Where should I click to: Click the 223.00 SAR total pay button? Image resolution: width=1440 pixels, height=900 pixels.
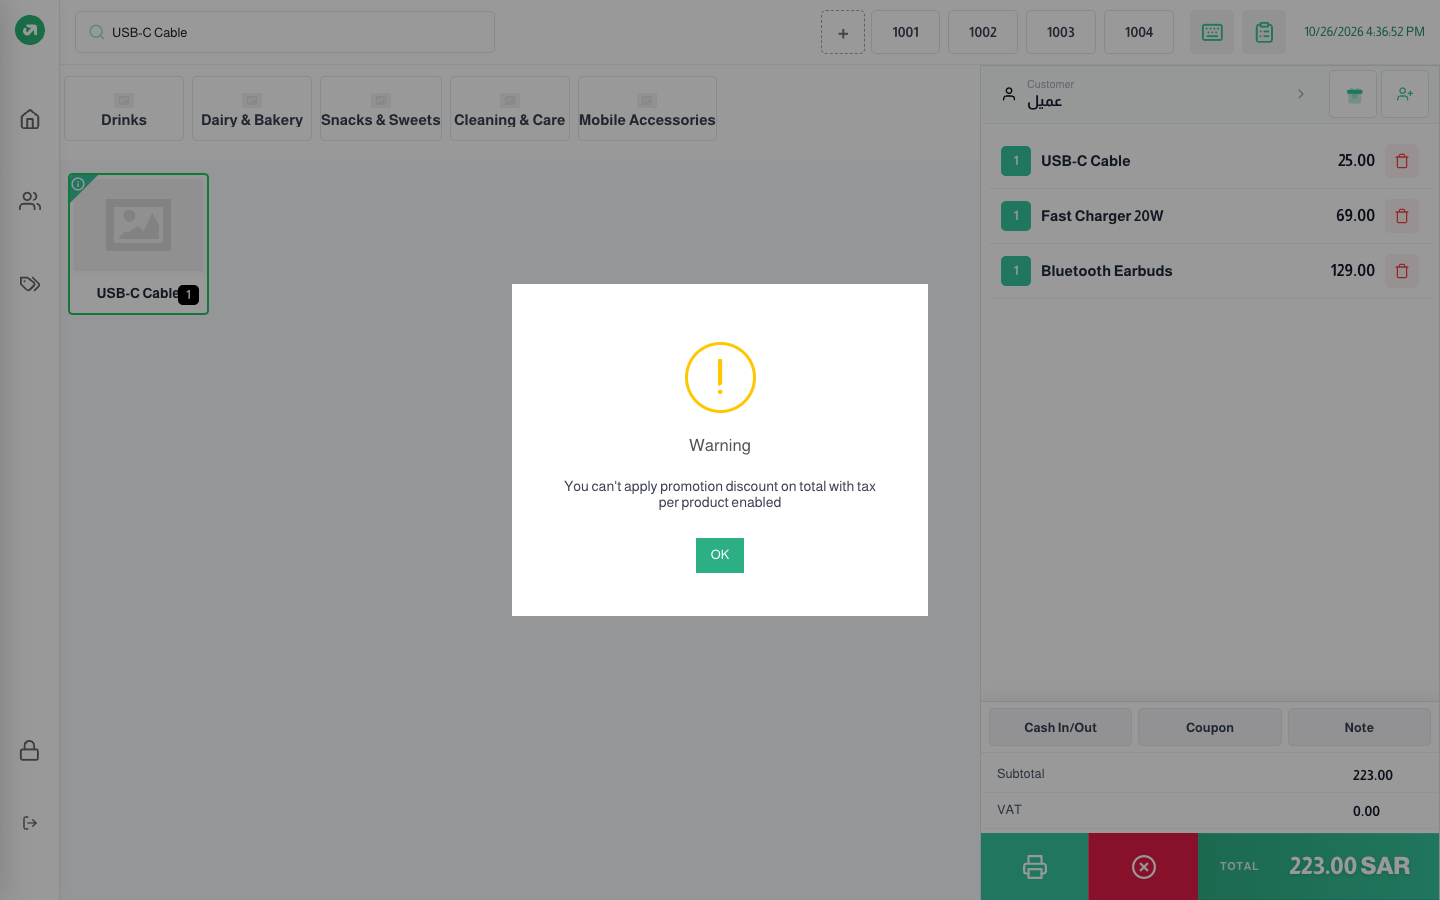[x=1319, y=866]
